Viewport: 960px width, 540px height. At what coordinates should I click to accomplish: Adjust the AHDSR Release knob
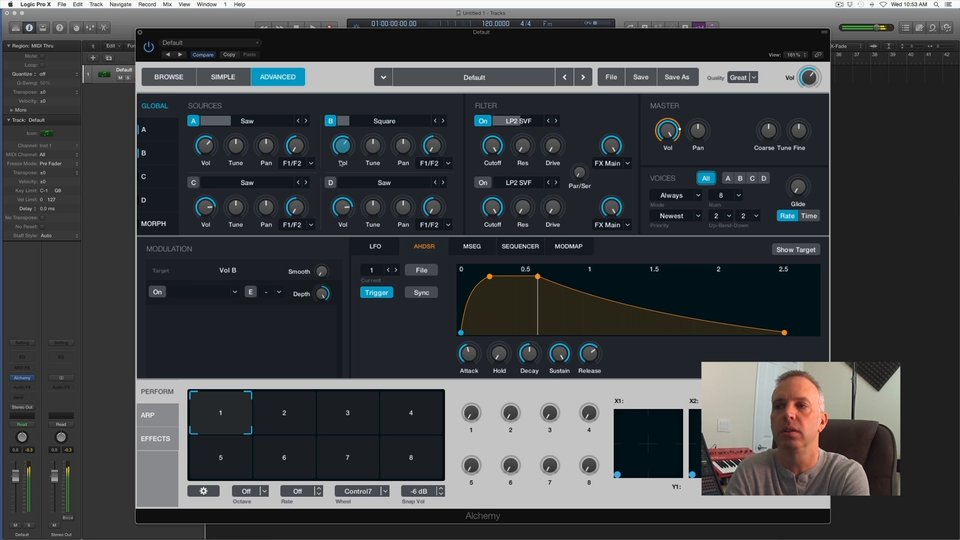pos(589,353)
